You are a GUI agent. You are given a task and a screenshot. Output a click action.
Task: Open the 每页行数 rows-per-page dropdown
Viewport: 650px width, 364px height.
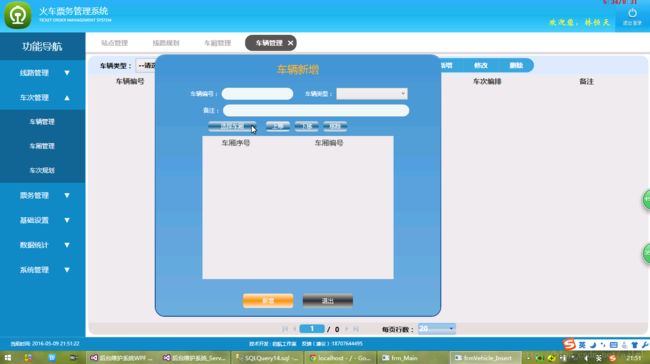(437, 329)
